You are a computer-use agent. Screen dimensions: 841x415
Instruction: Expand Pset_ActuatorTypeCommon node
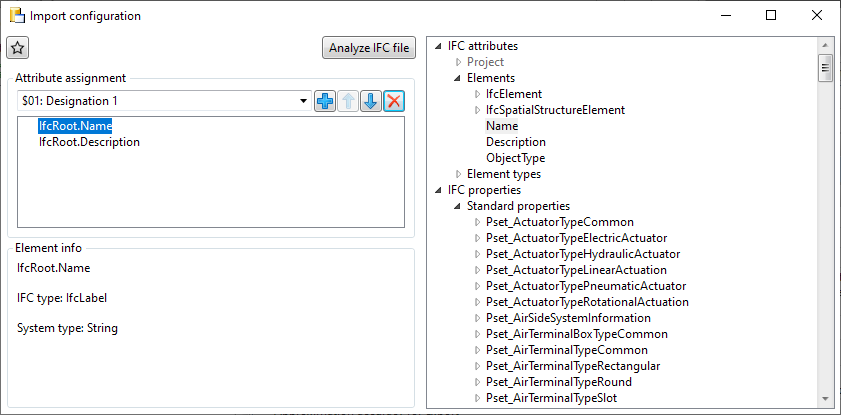477,222
